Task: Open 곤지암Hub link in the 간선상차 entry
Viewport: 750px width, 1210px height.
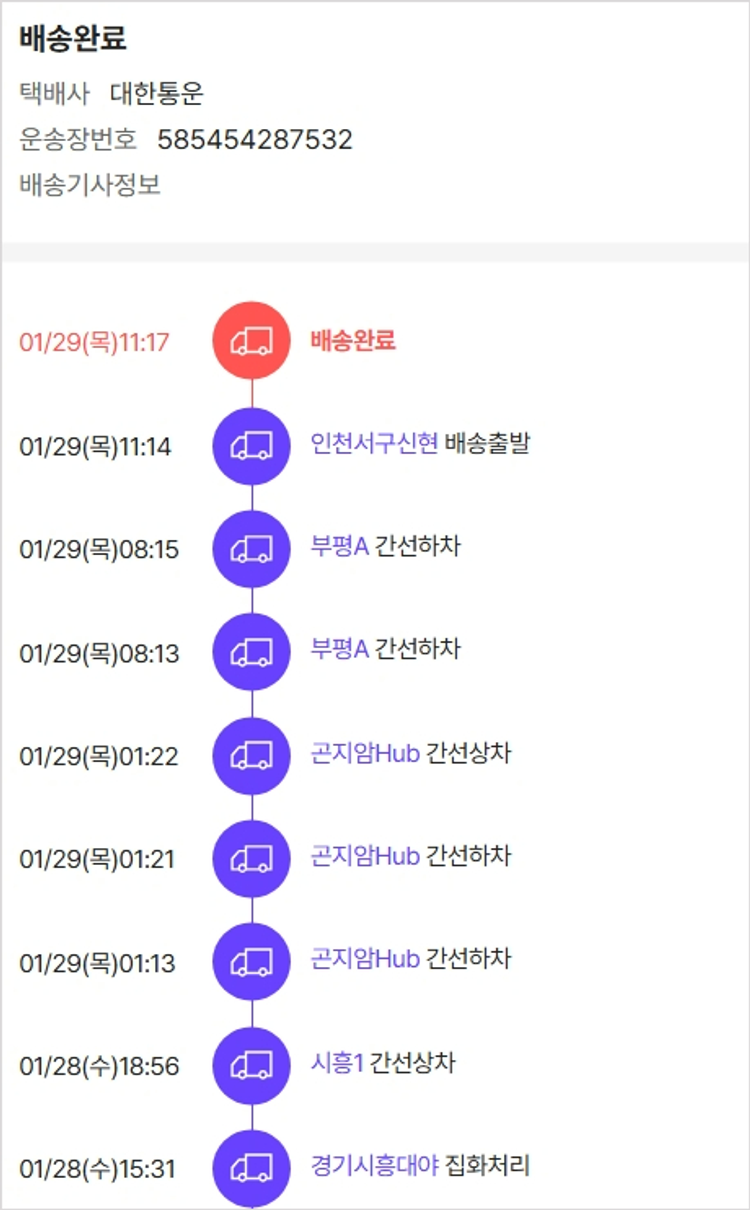Action: 365,753
